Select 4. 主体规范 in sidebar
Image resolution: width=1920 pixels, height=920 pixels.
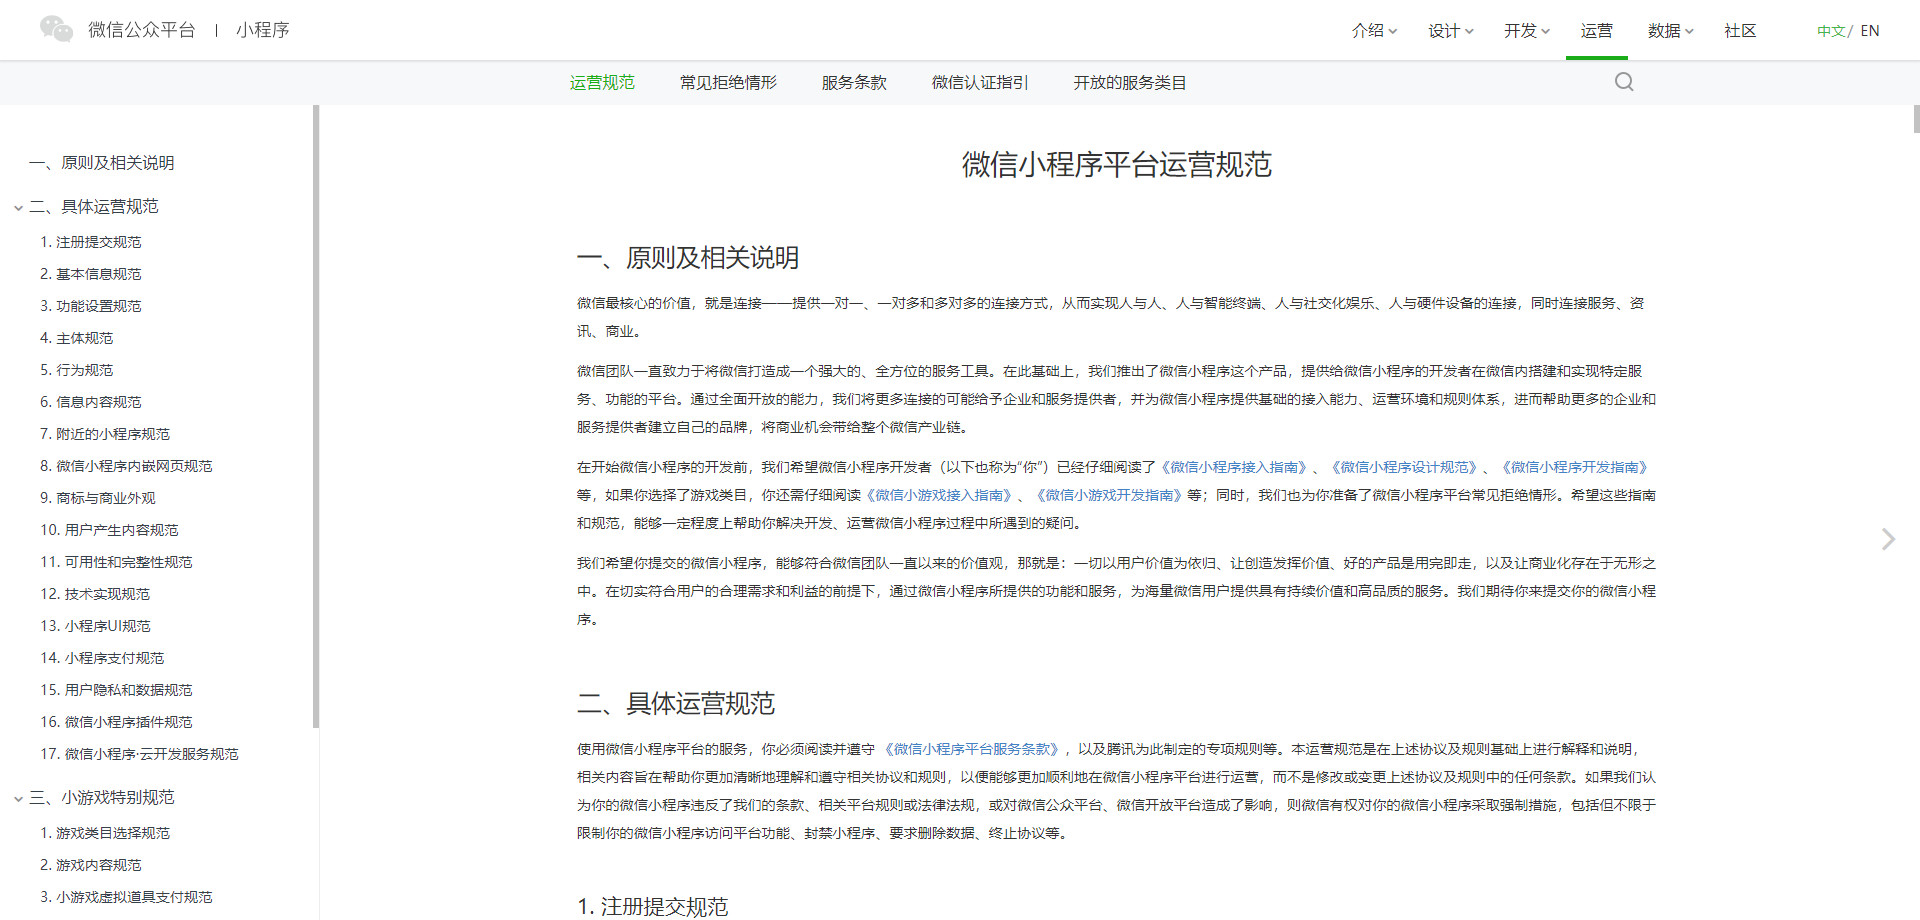77,338
